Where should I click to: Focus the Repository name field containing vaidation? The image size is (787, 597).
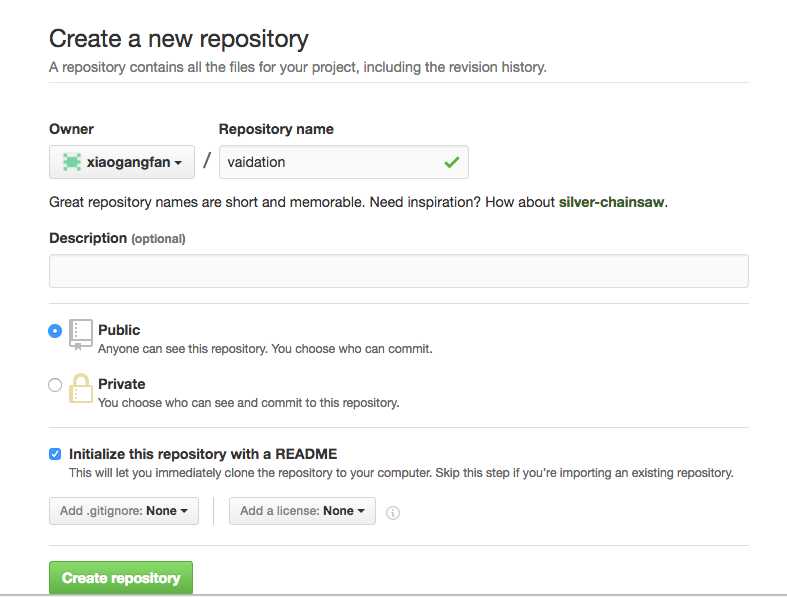(330, 162)
